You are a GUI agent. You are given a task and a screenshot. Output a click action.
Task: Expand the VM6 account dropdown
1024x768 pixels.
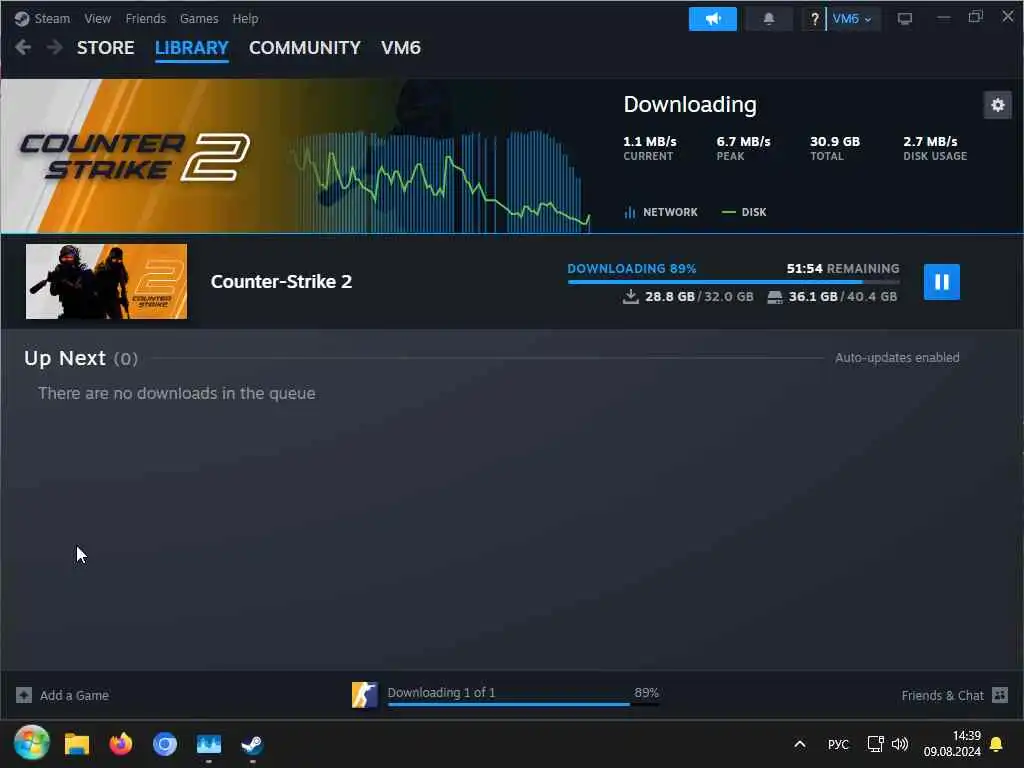(x=852, y=19)
